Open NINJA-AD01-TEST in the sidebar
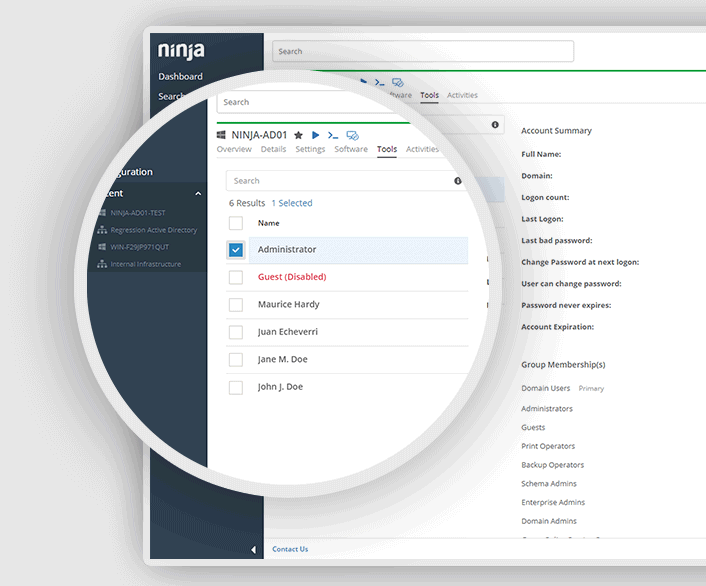The image size is (706, 586). point(138,213)
